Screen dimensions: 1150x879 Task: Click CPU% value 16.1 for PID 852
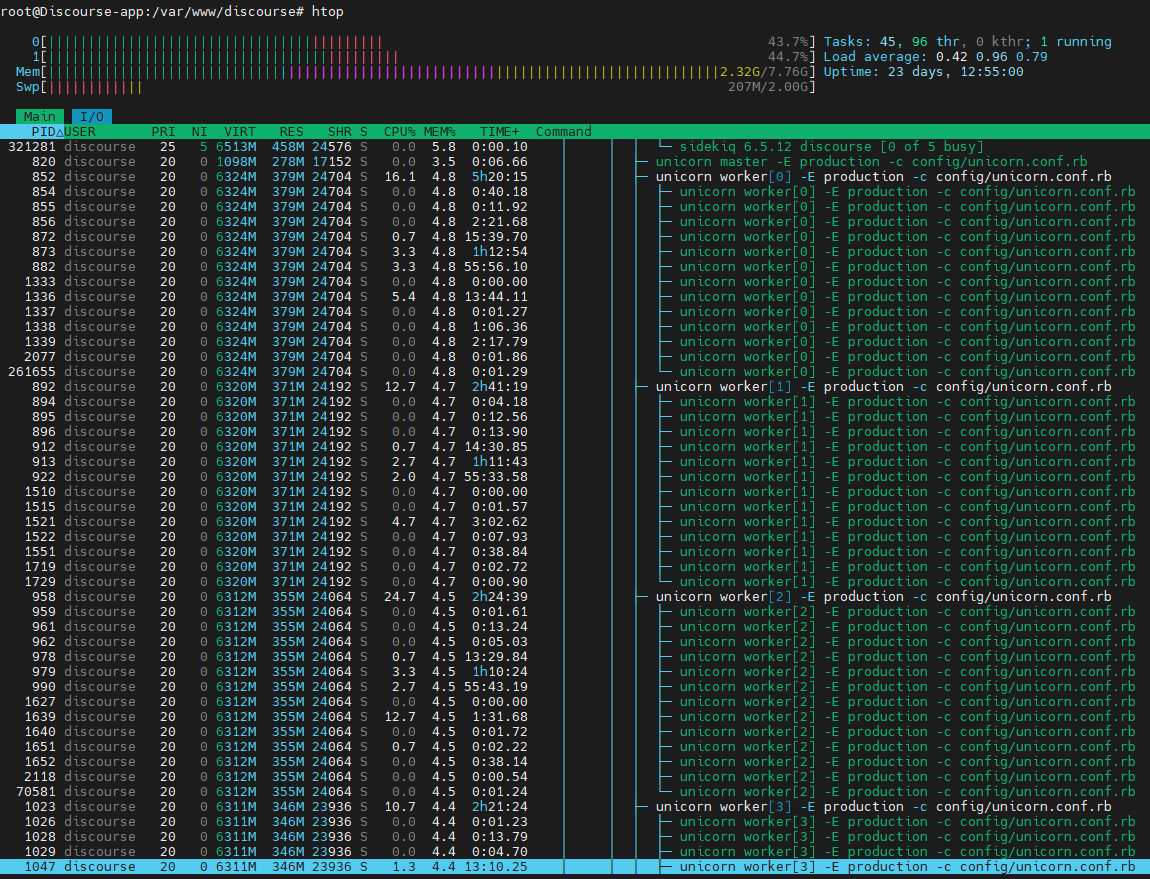400,177
